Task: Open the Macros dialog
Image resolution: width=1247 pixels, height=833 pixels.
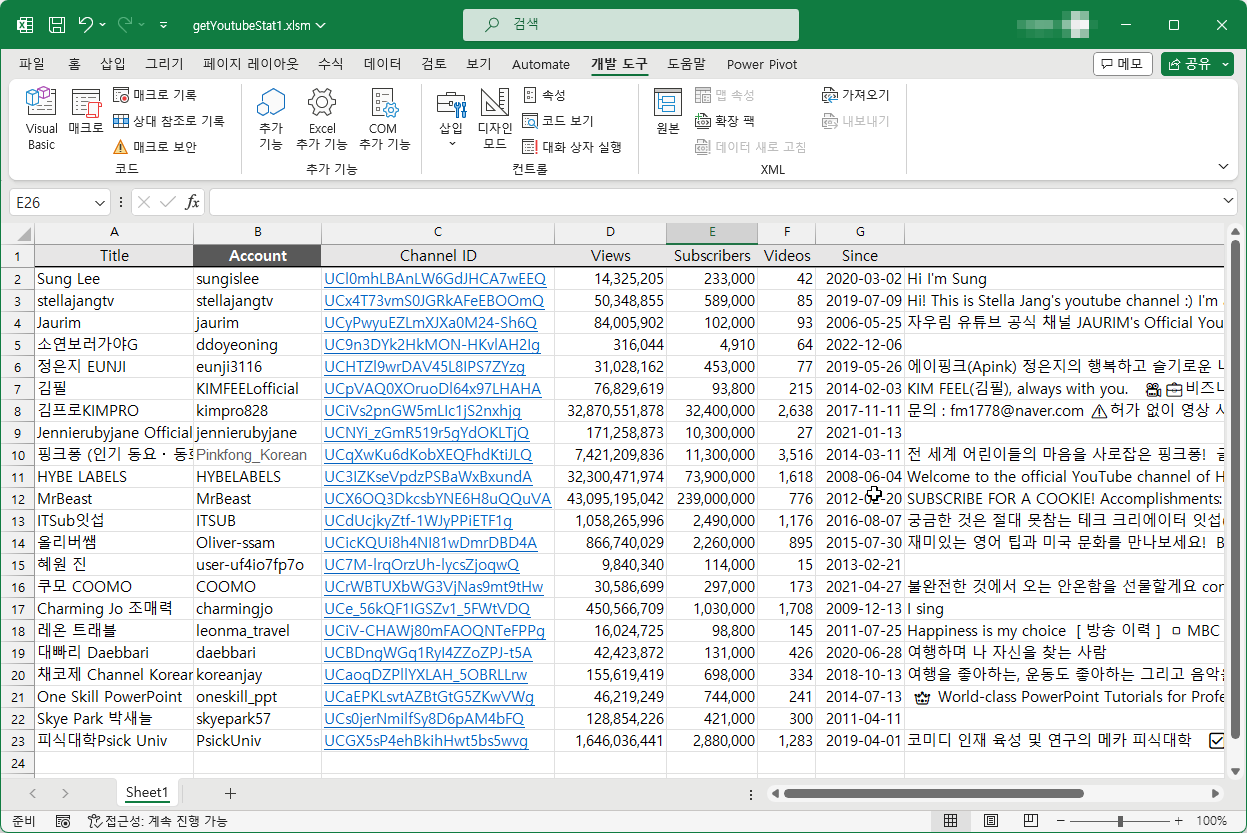Action: click(86, 113)
